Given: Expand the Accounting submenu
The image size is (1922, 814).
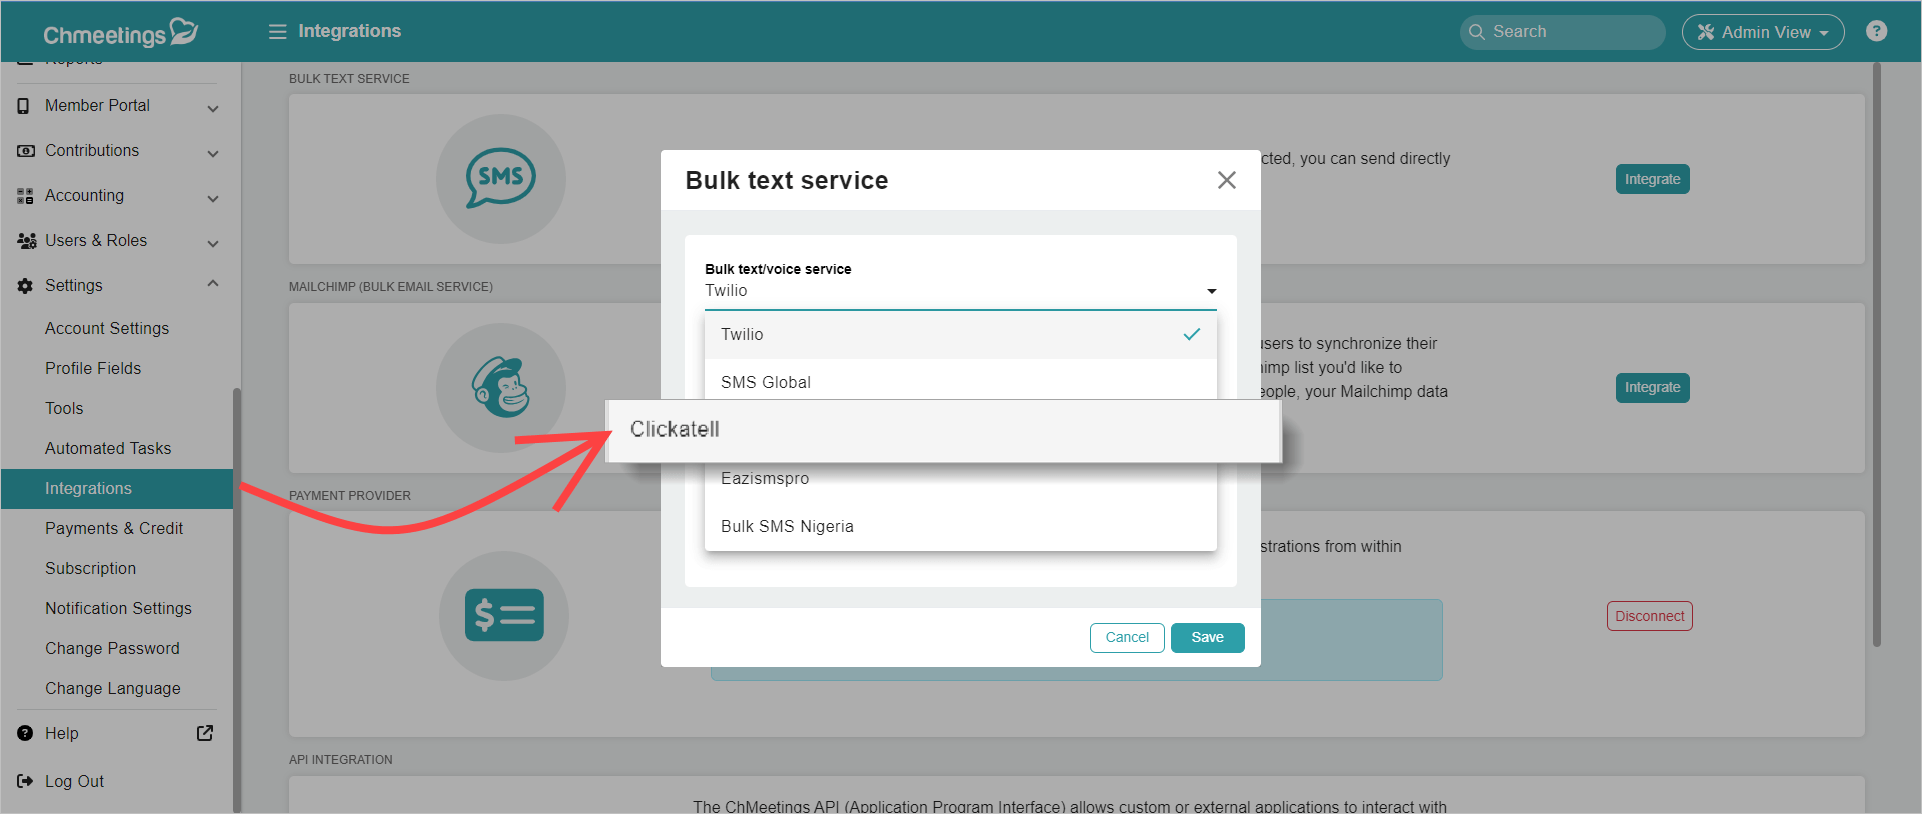Looking at the screenshot, I should 212,197.
